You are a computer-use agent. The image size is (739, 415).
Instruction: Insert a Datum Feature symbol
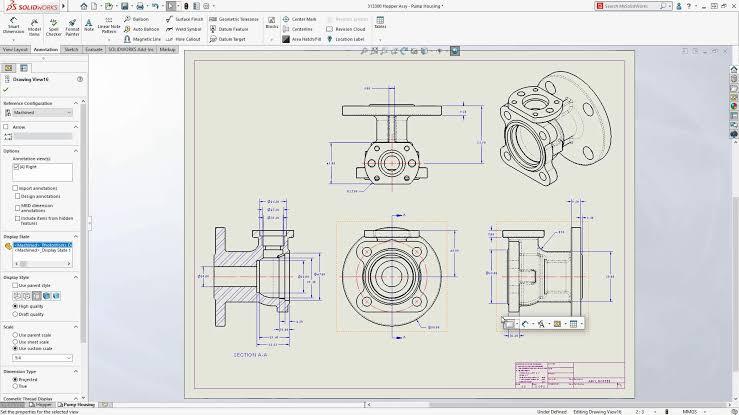tap(229, 29)
